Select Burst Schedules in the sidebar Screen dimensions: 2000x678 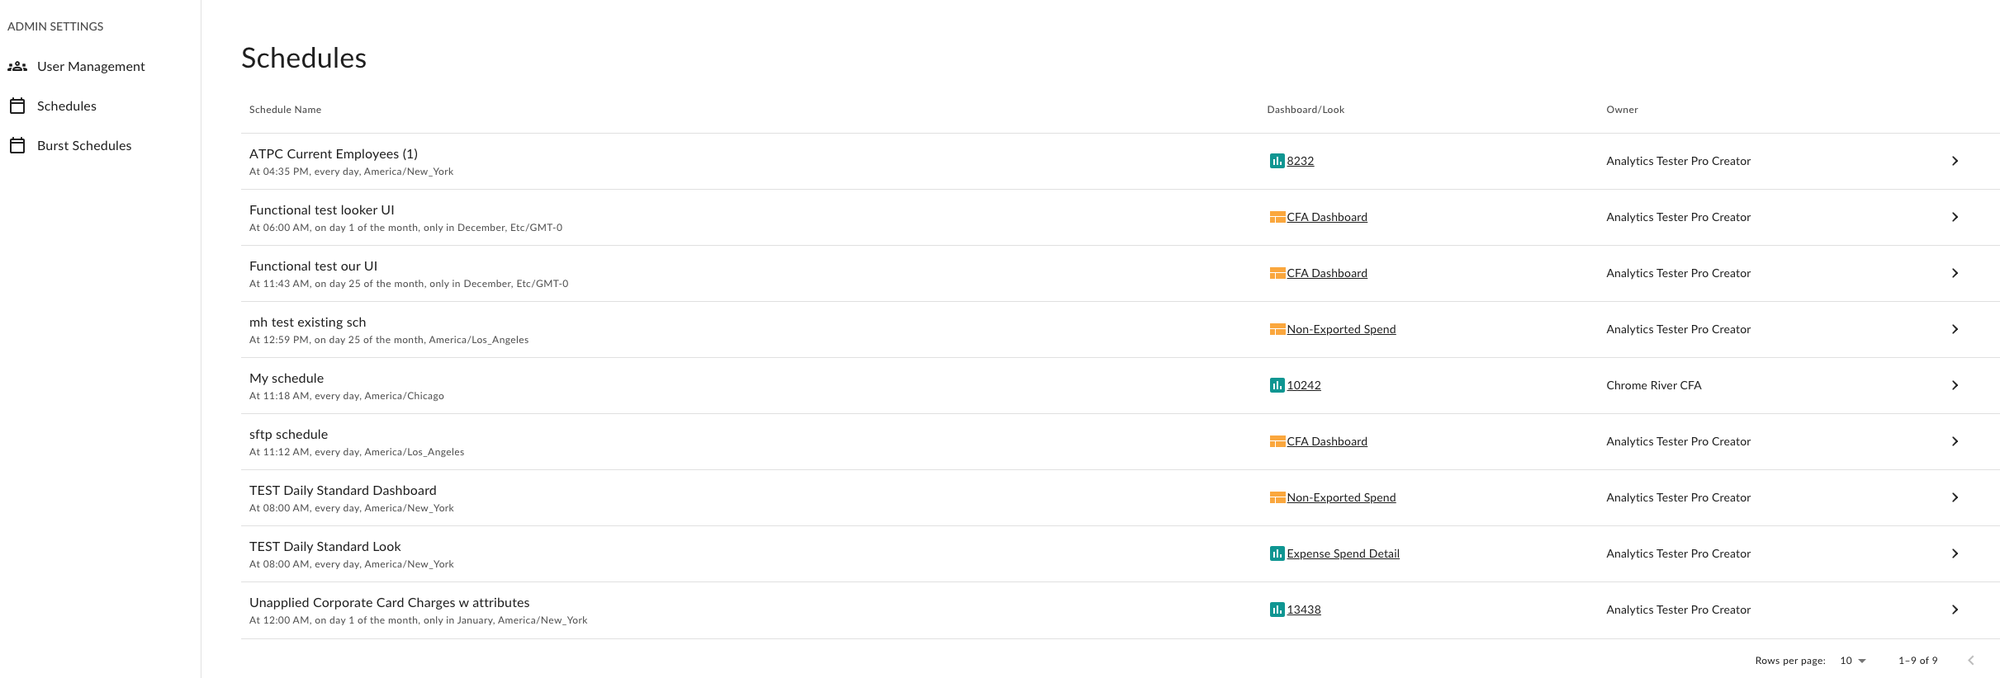pos(83,145)
